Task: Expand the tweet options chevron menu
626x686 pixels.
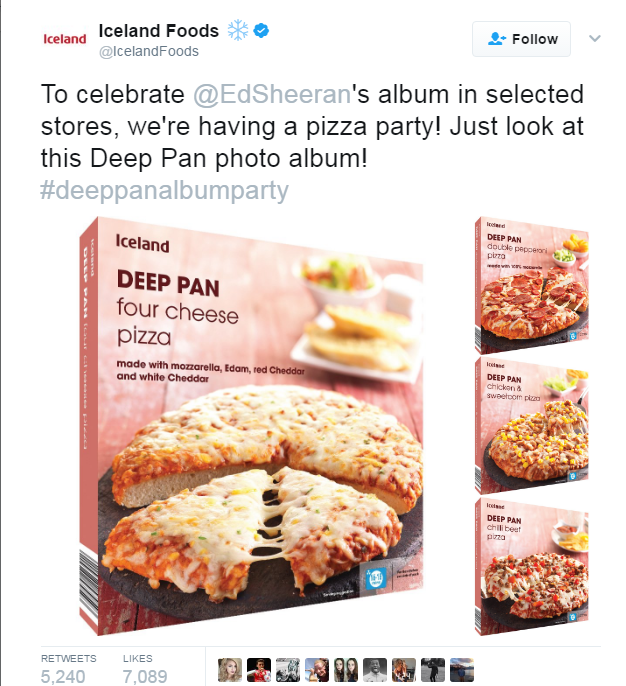Action: (594, 39)
